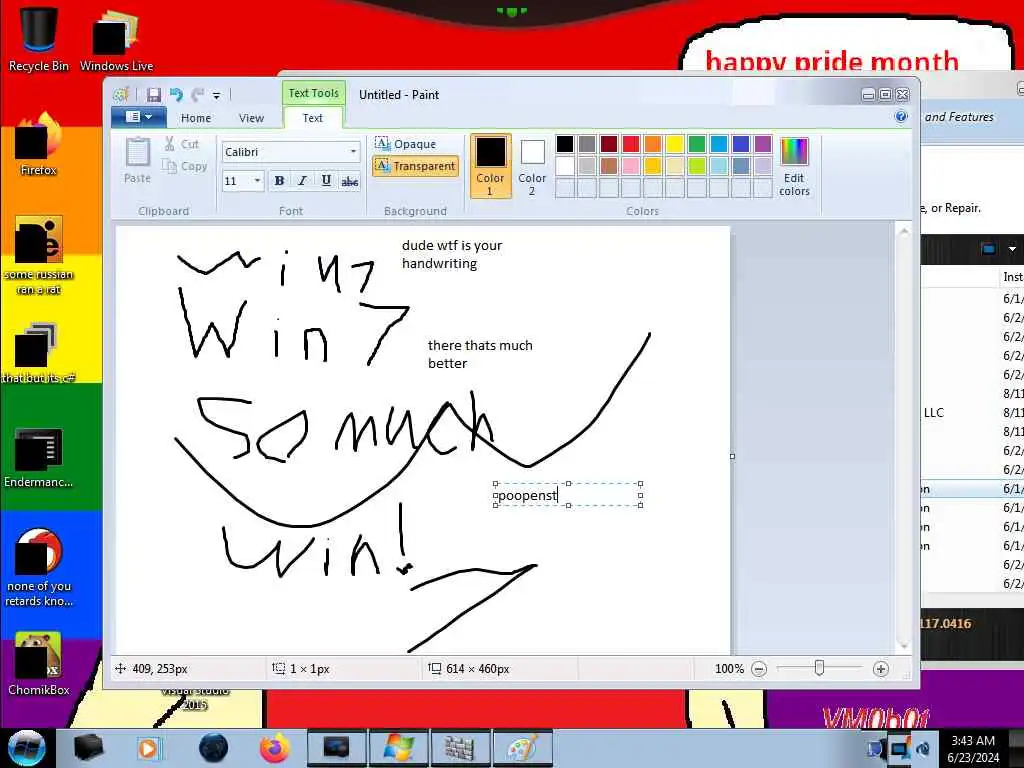Image resolution: width=1024 pixels, height=768 pixels.
Task: Open the blue Paint application menu button
Action: pos(138,117)
